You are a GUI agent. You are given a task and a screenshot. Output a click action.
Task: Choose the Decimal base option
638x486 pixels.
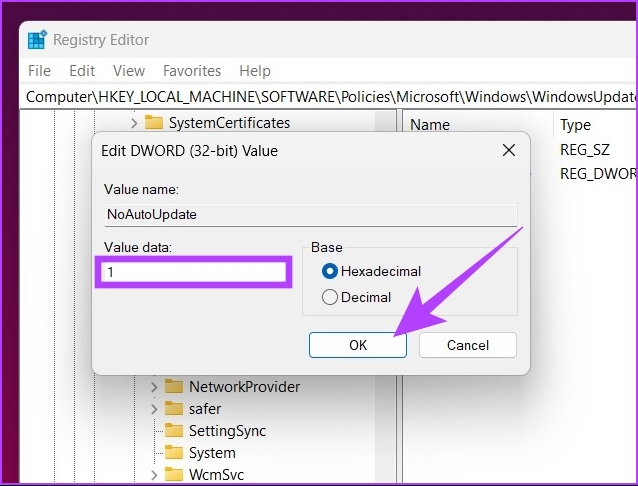click(329, 297)
